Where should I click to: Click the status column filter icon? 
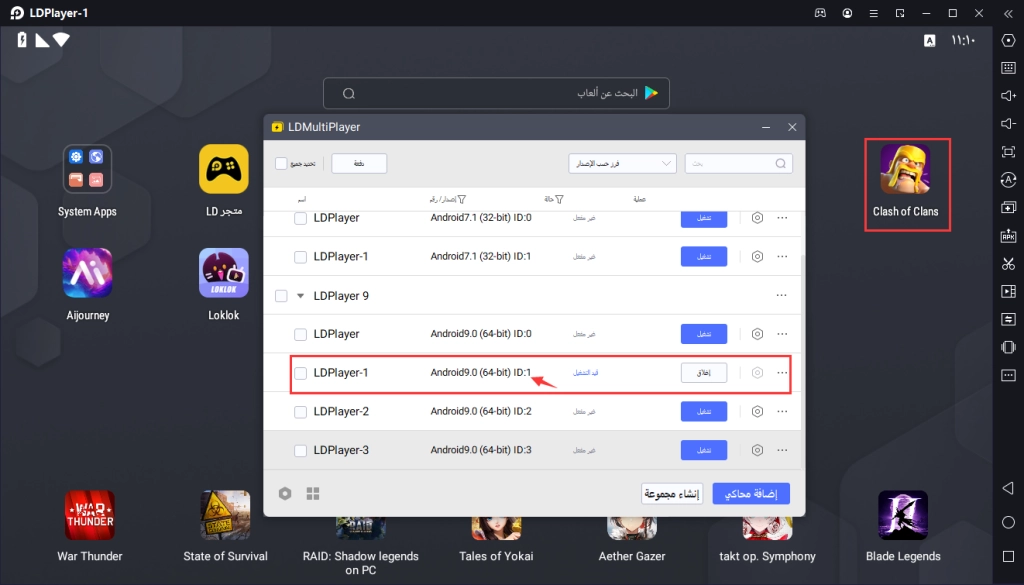pyautogui.click(x=560, y=199)
